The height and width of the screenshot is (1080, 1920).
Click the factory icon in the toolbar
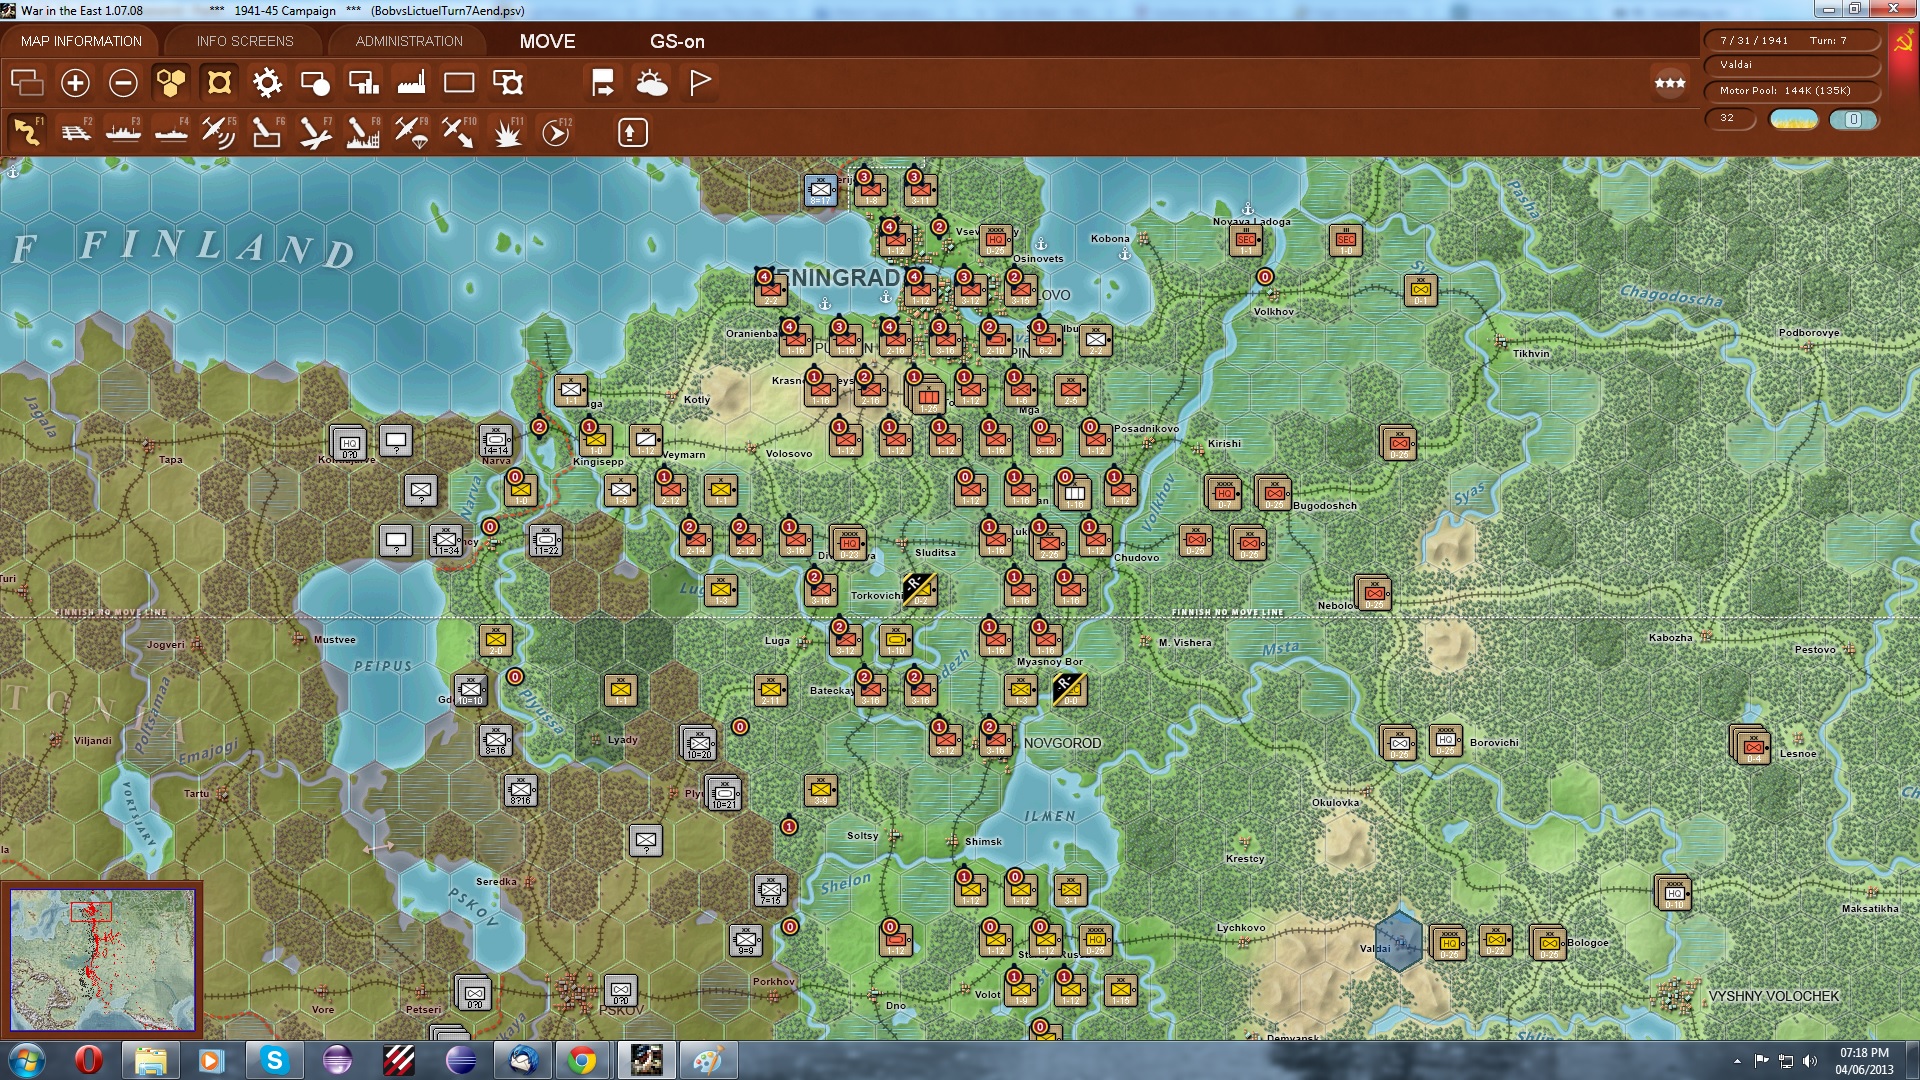(x=411, y=82)
